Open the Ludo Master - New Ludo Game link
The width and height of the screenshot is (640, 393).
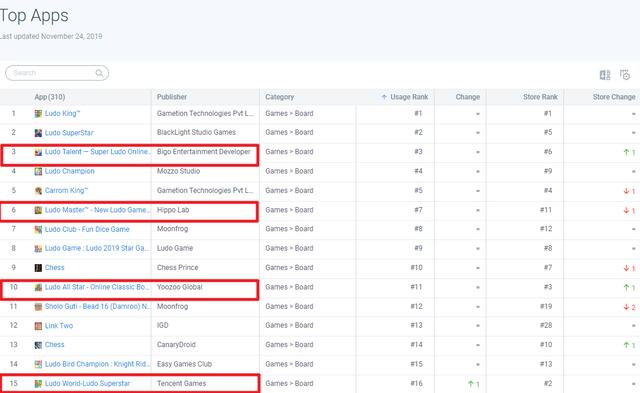click(x=97, y=210)
